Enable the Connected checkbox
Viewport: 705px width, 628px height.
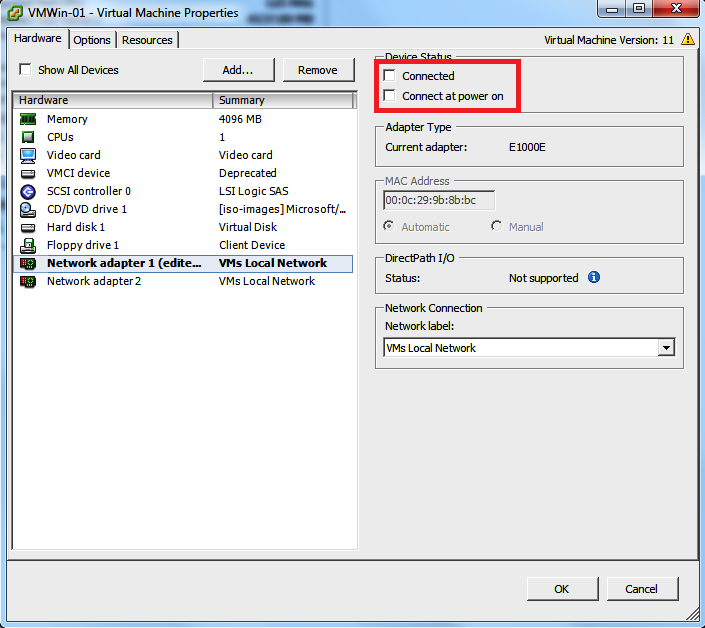coord(390,76)
